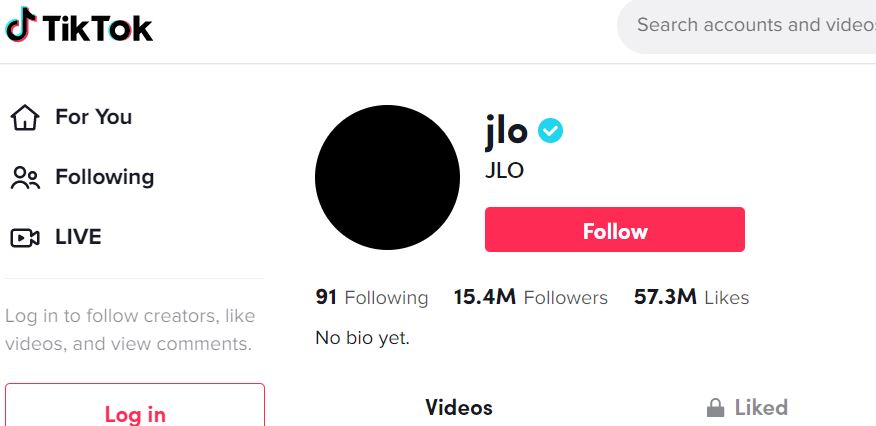
Task: Click the TikTok music note logo icon
Action: click(x=21, y=25)
